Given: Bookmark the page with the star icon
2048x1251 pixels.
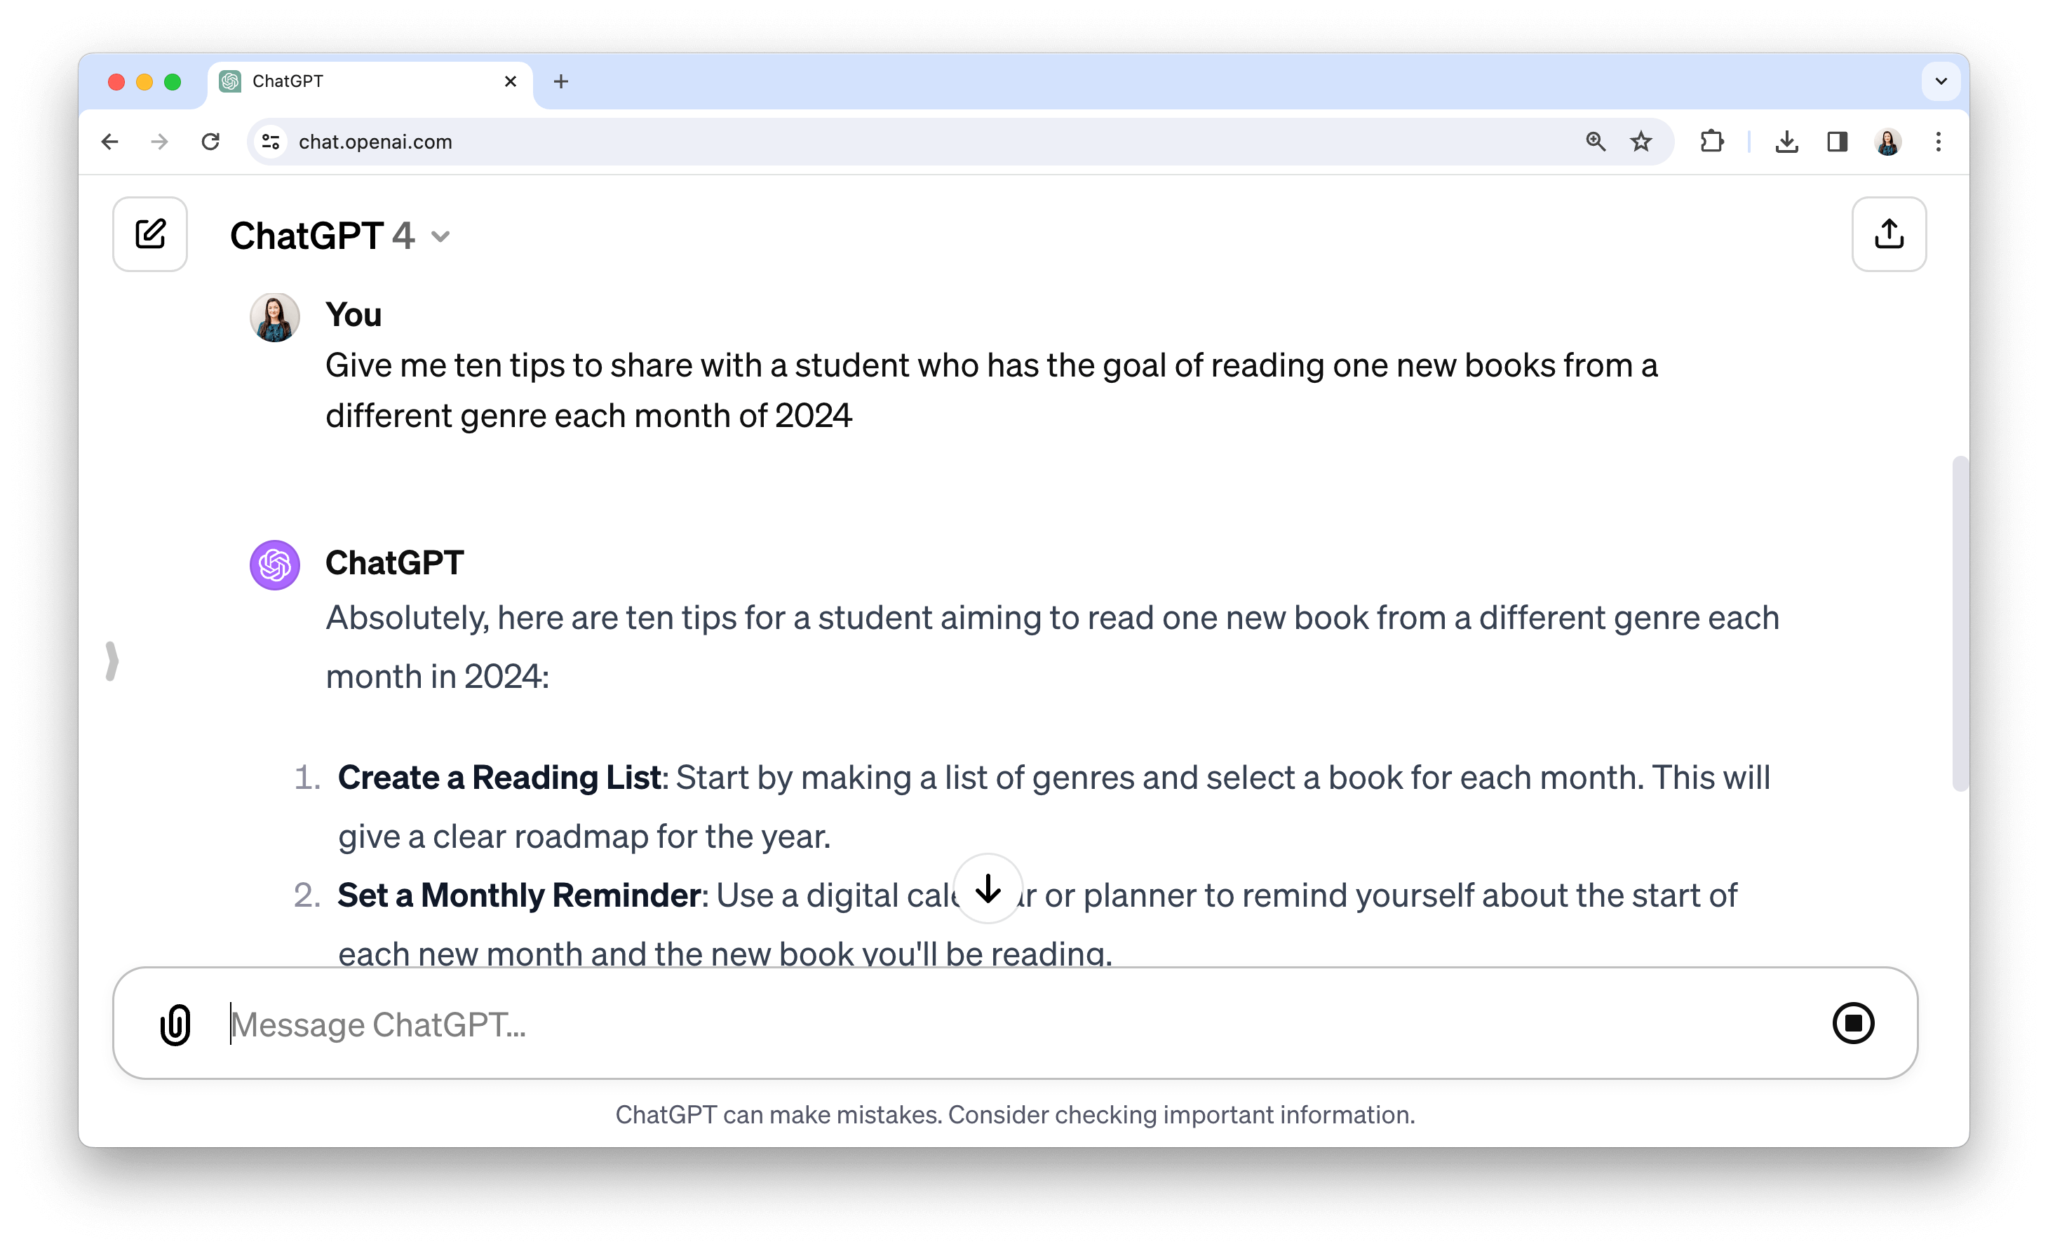Looking at the screenshot, I should [1640, 141].
